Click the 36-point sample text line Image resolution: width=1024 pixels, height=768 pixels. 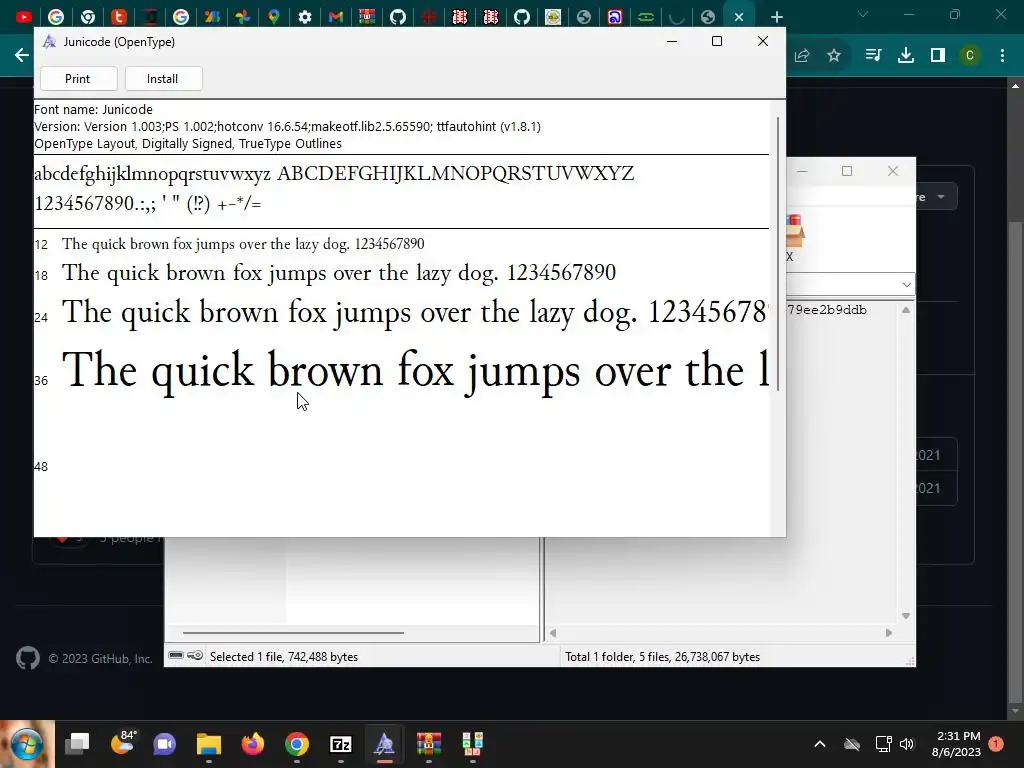click(x=415, y=371)
